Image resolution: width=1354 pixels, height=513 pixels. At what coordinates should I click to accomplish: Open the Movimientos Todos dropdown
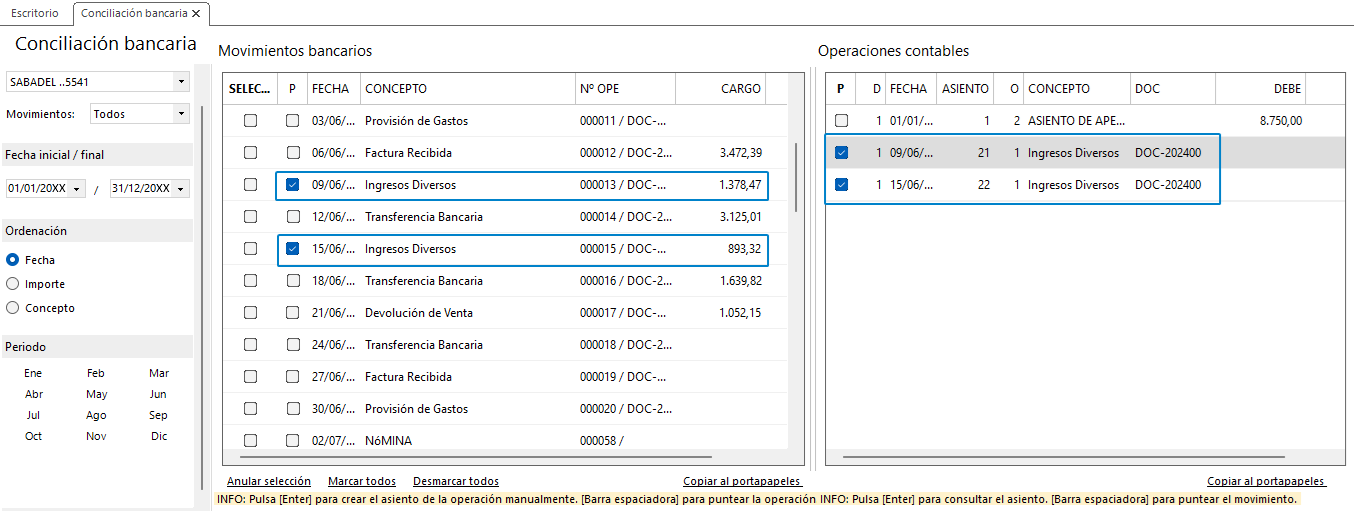coord(181,114)
